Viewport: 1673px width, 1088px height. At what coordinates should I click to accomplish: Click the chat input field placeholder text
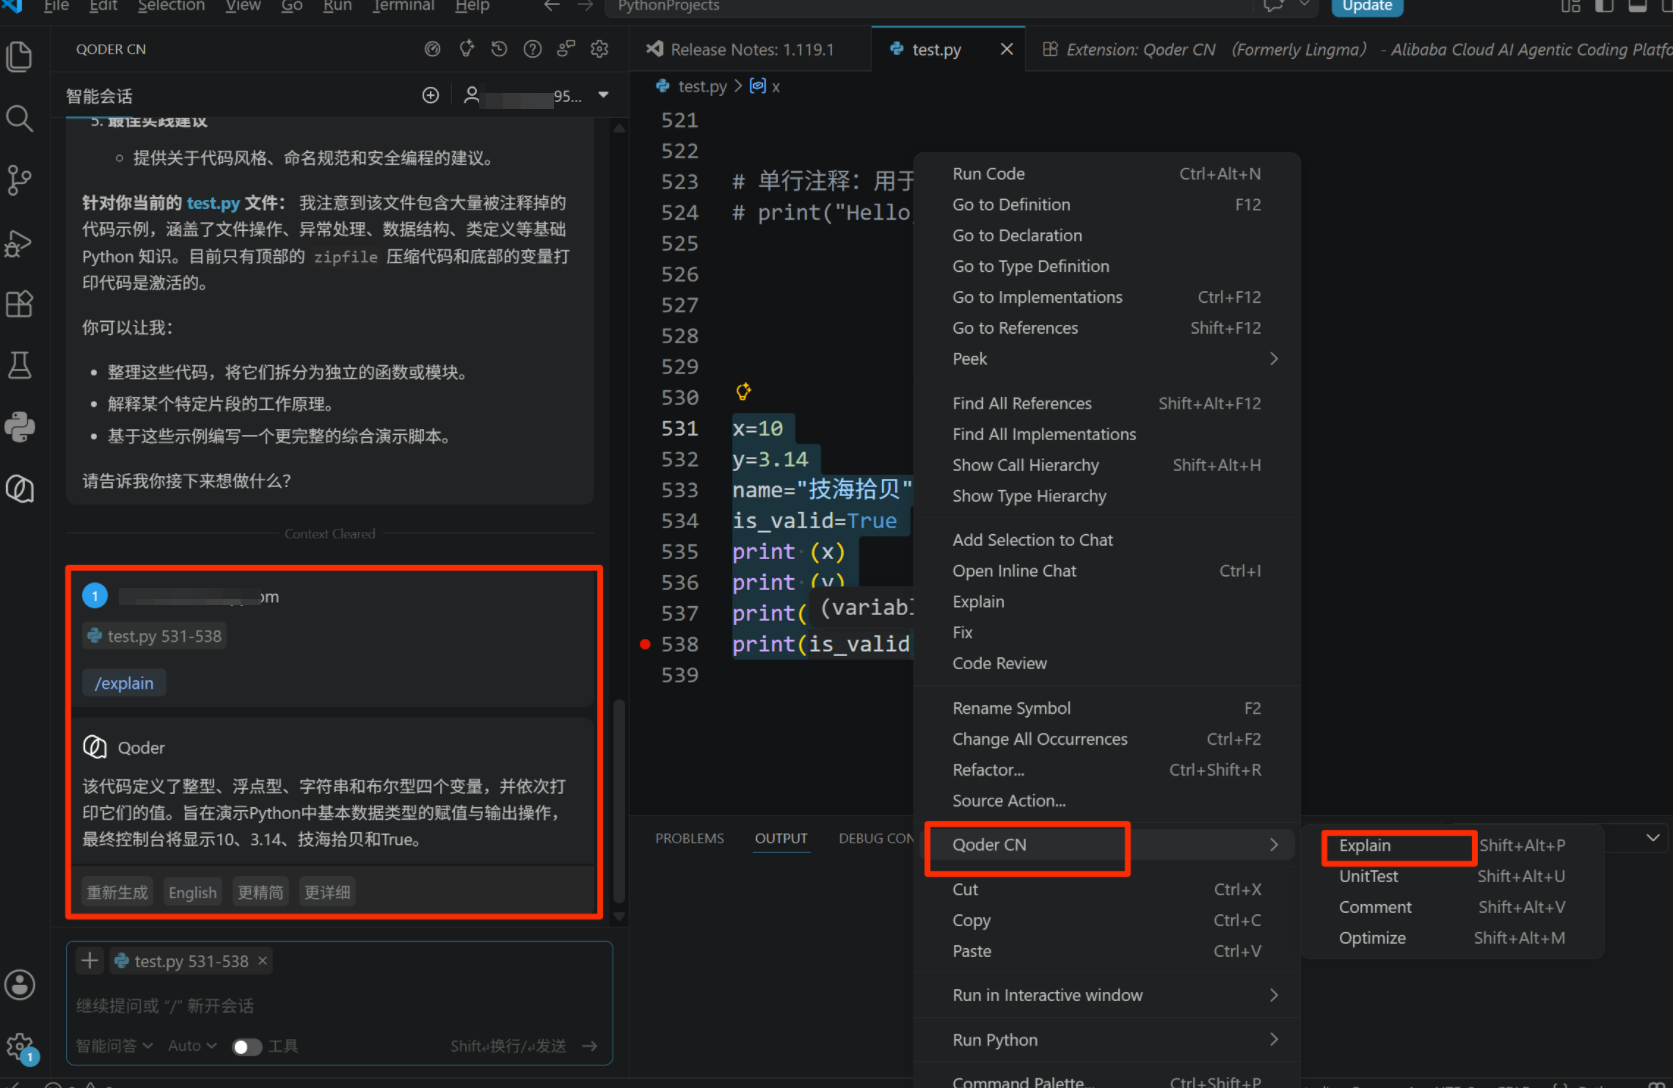click(x=165, y=1006)
